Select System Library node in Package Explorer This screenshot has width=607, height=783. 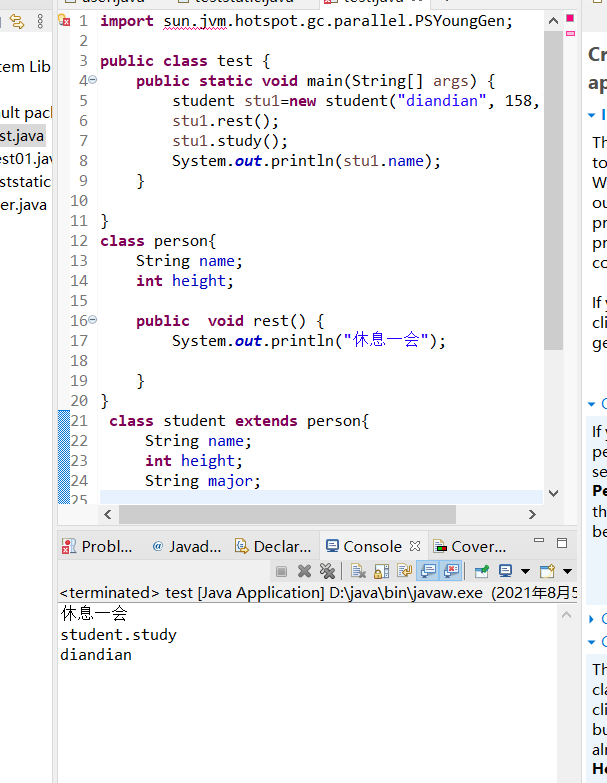pyautogui.click(x=26, y=66)
